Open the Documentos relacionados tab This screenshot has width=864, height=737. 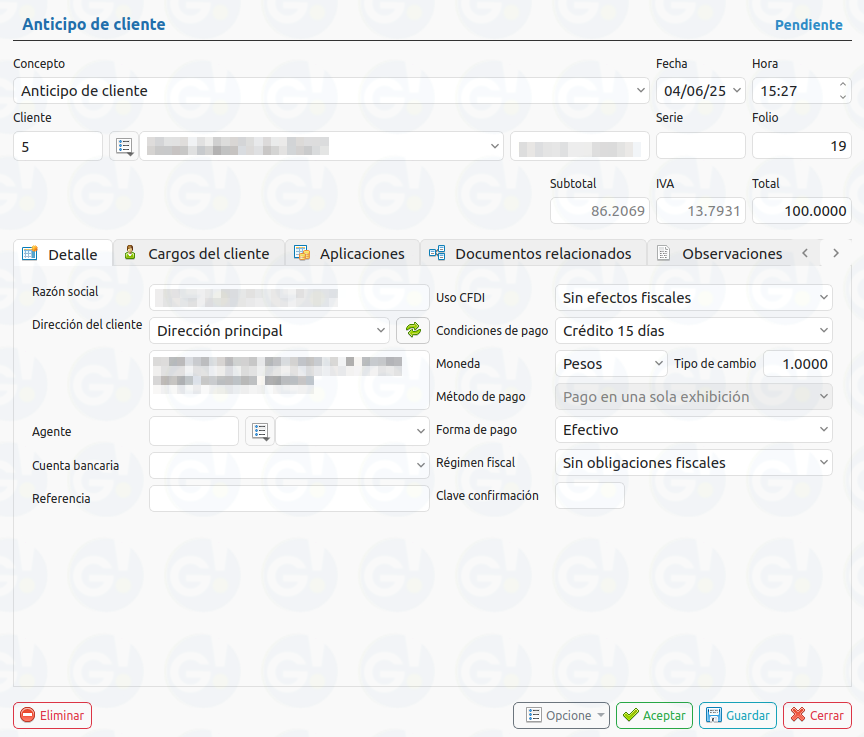pos(533,253)
